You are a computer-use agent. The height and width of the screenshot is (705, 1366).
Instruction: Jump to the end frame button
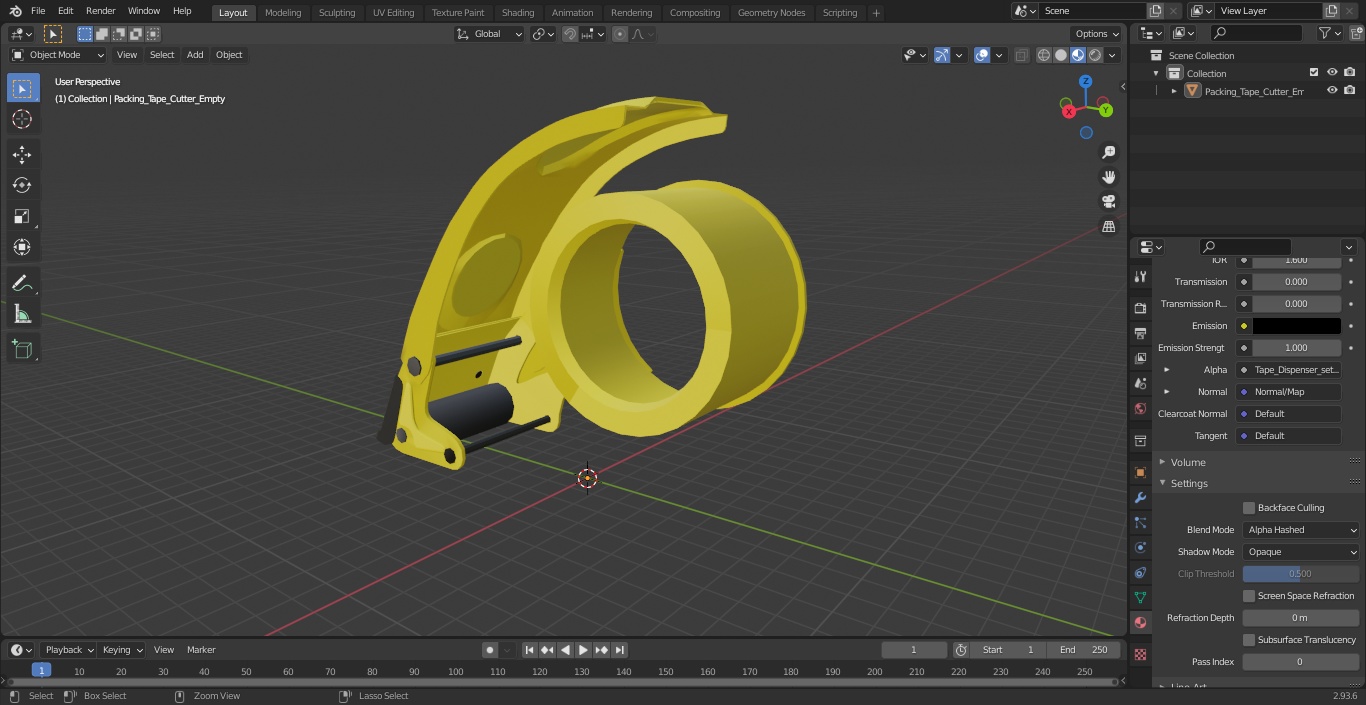point(620,650)
